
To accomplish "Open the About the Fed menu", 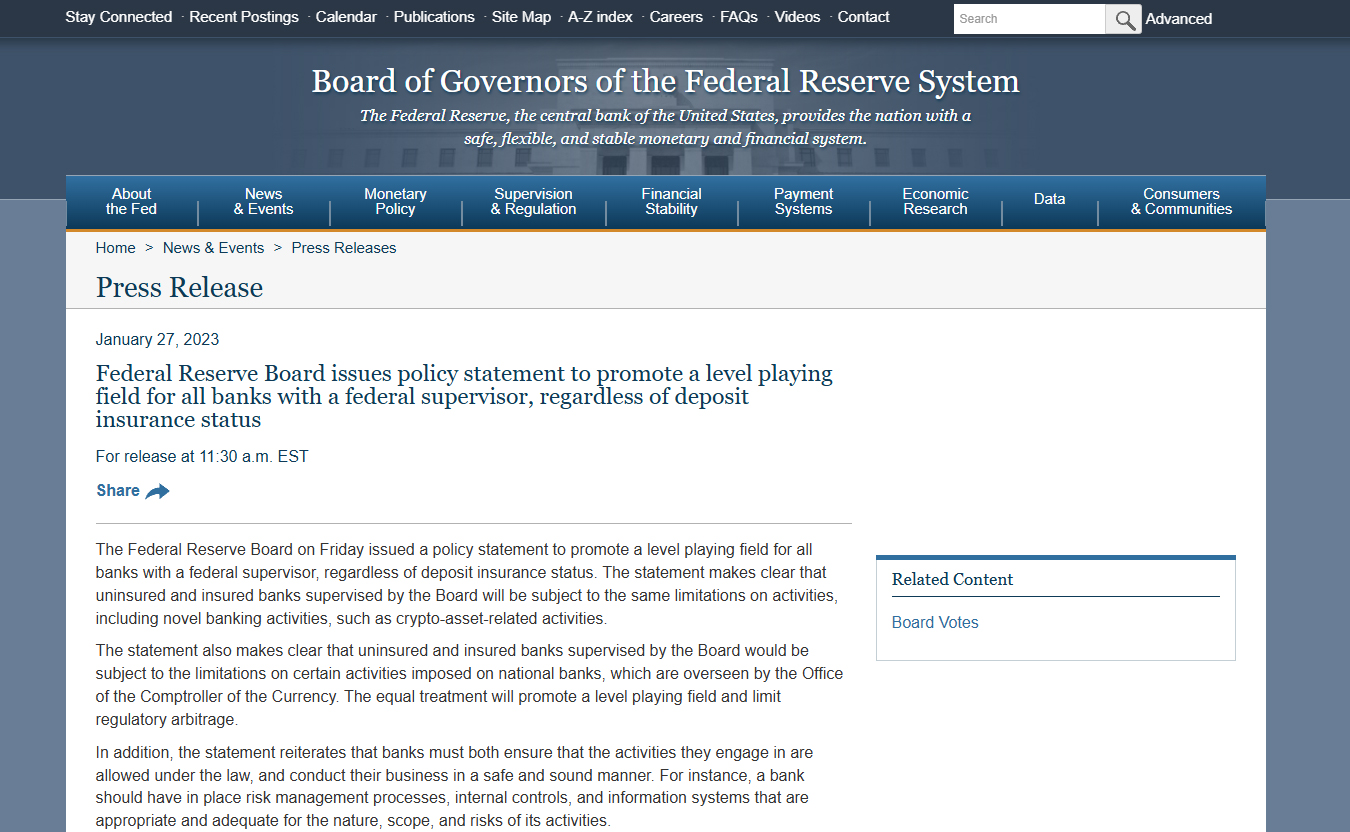I will pos(132,201).
